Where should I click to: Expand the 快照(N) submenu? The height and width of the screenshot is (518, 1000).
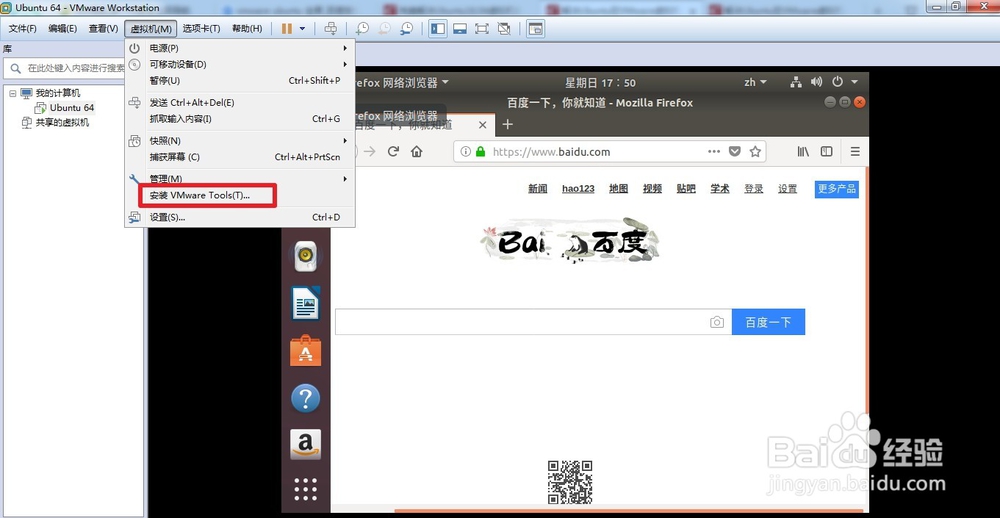click(x=240, y=140)
